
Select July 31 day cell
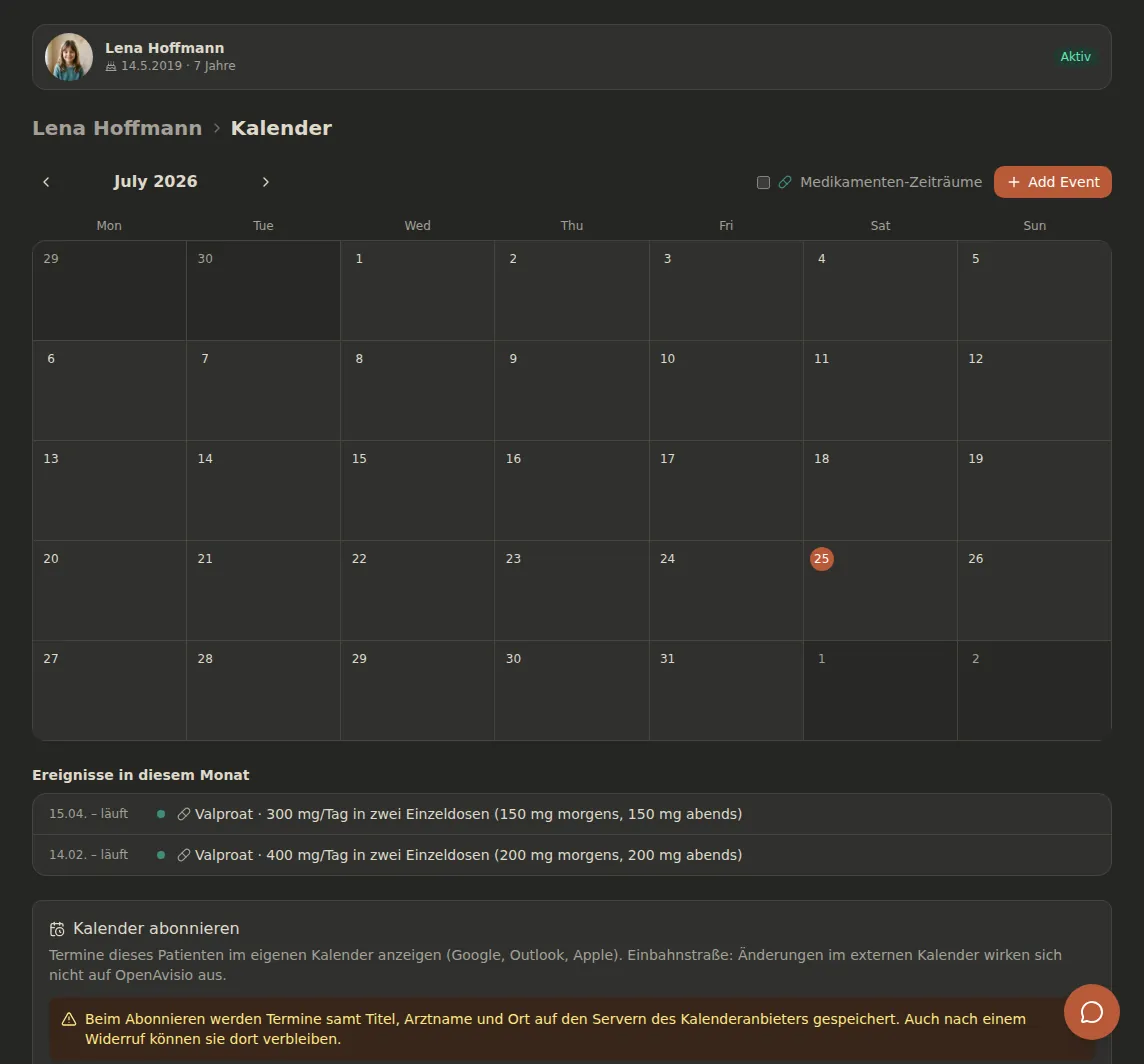pyautogui.click(x=726, y=690)
